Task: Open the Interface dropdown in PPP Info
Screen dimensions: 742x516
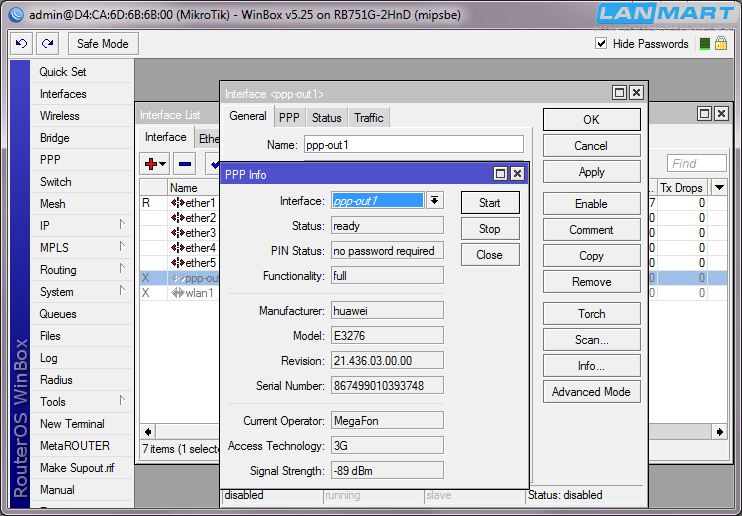Action: (434, 200)
